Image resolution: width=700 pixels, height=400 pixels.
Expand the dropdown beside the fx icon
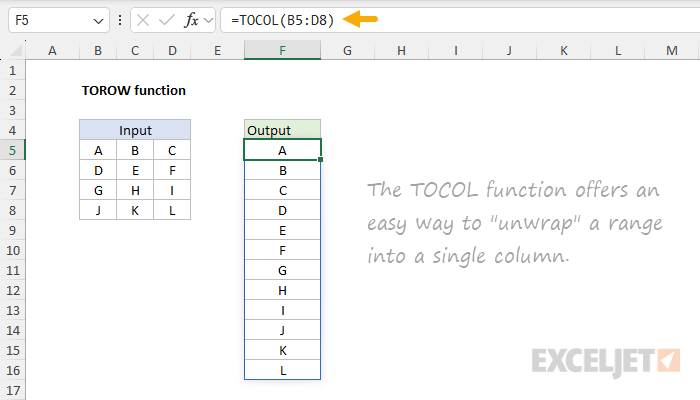(x=208, y=20)
